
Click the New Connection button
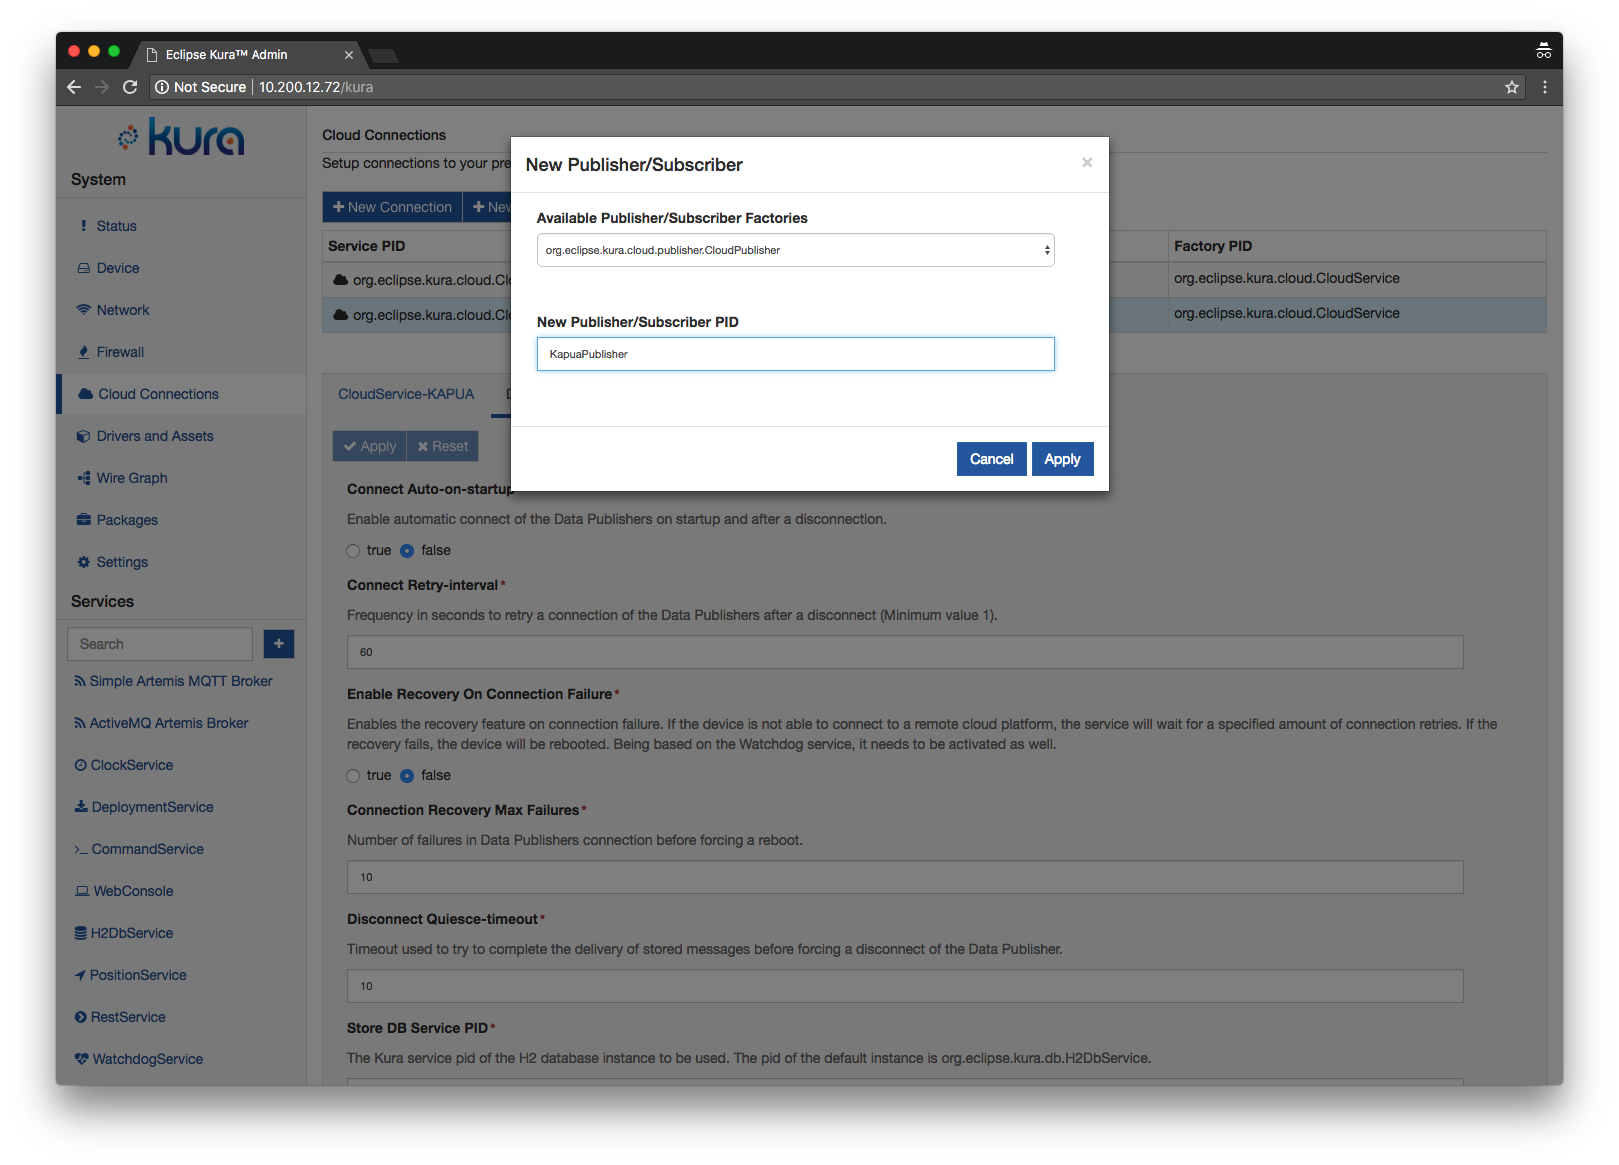pos(392,207)
